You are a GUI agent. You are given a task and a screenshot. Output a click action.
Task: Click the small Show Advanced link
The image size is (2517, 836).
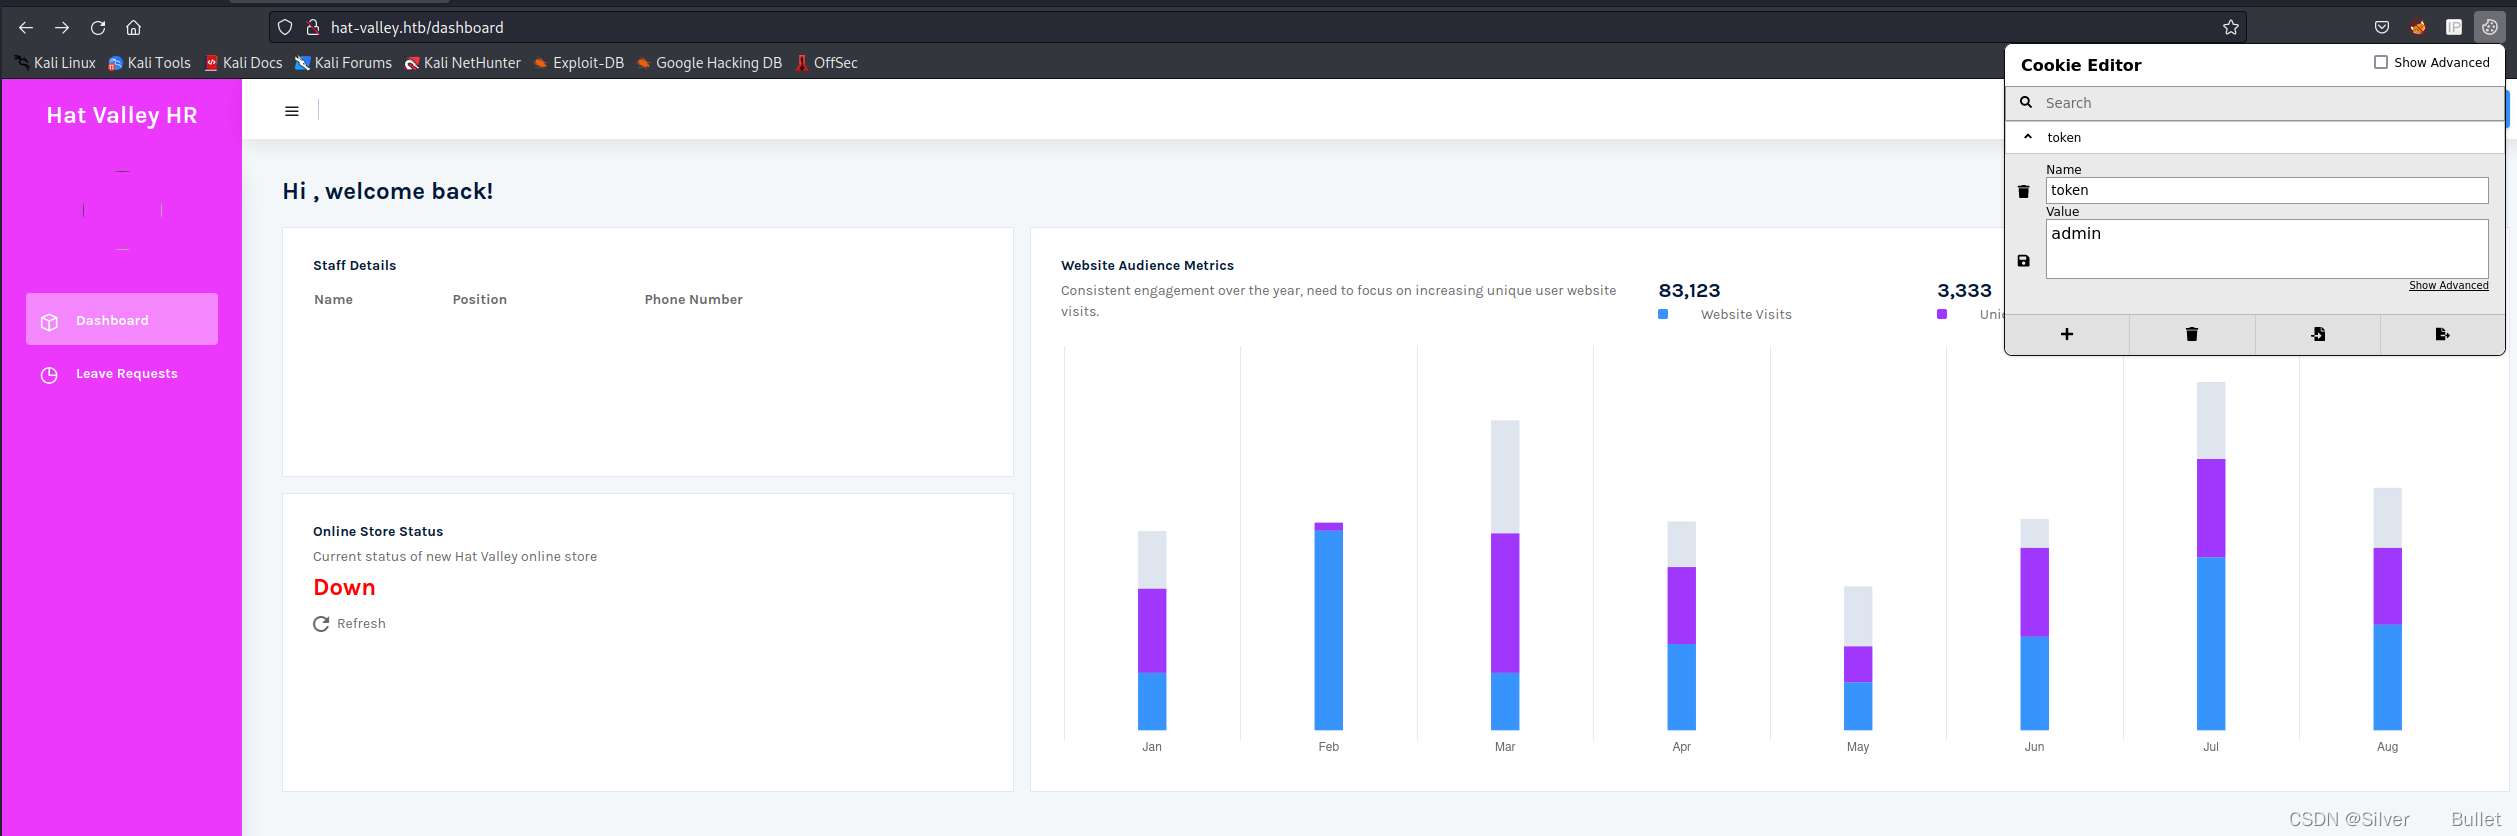pos(2448,286)
